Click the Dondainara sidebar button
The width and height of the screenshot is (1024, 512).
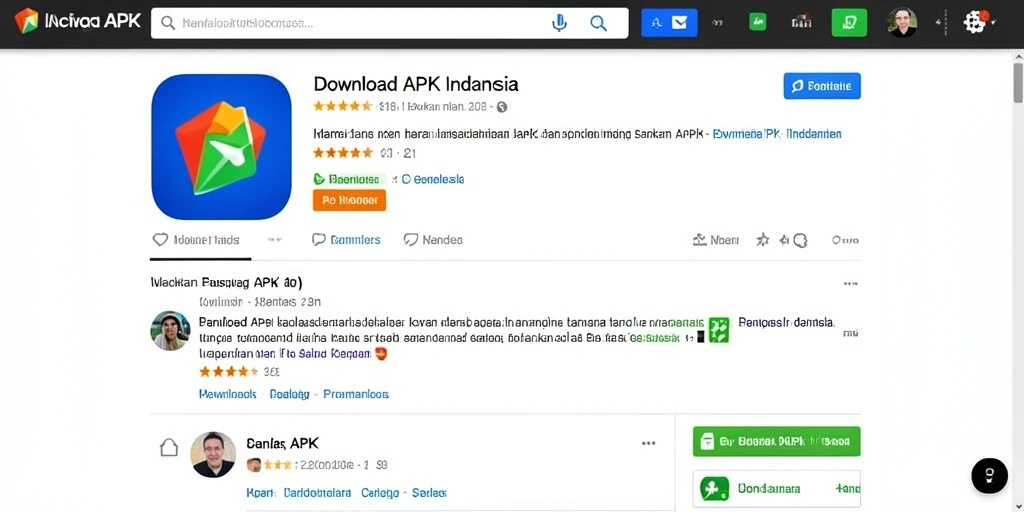(776, 488)
